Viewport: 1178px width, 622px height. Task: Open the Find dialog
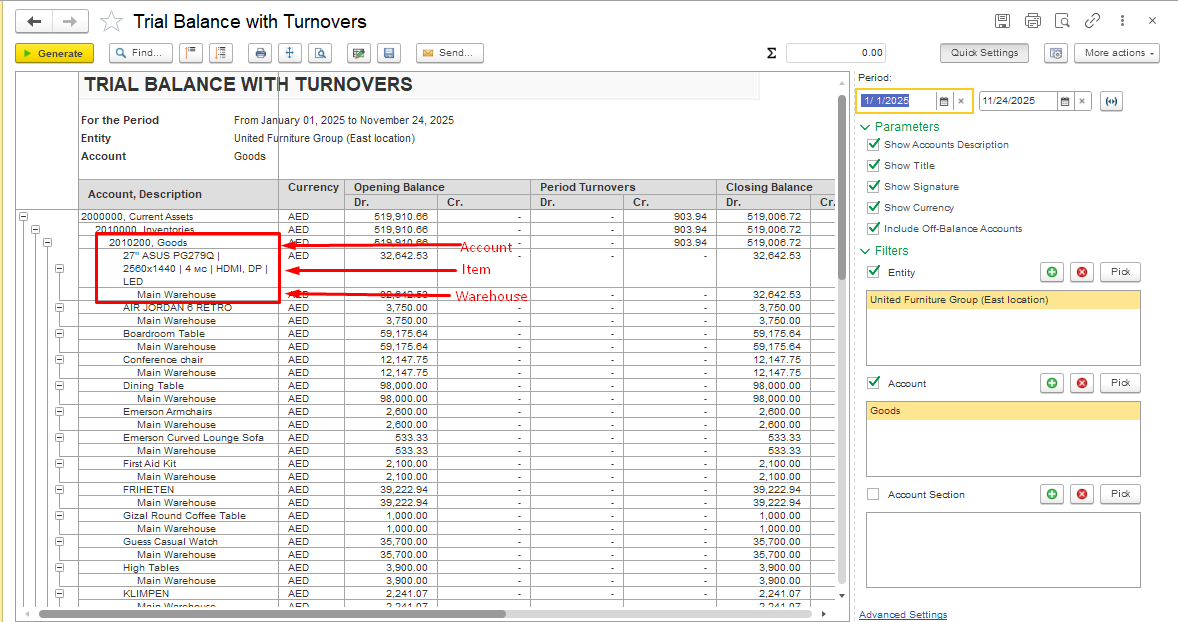click(140, 53)
